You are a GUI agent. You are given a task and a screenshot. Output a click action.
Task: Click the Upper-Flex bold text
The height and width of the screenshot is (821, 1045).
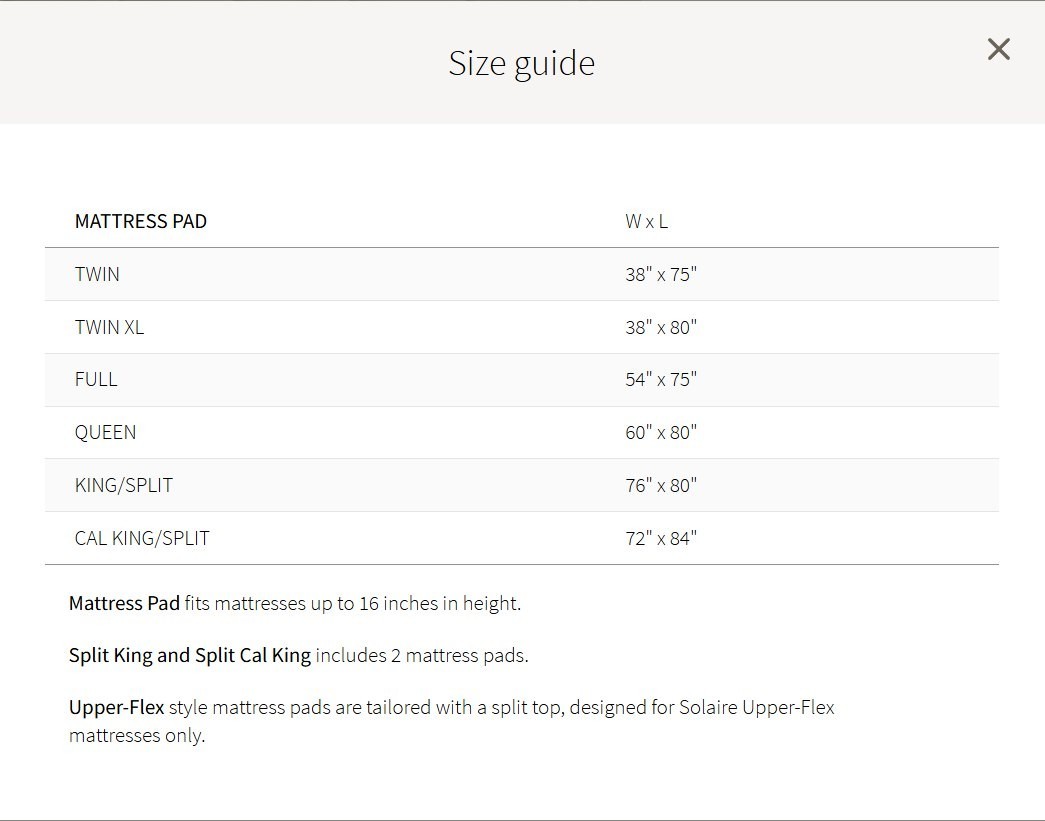pyautogui.click(x=117, y=707)
